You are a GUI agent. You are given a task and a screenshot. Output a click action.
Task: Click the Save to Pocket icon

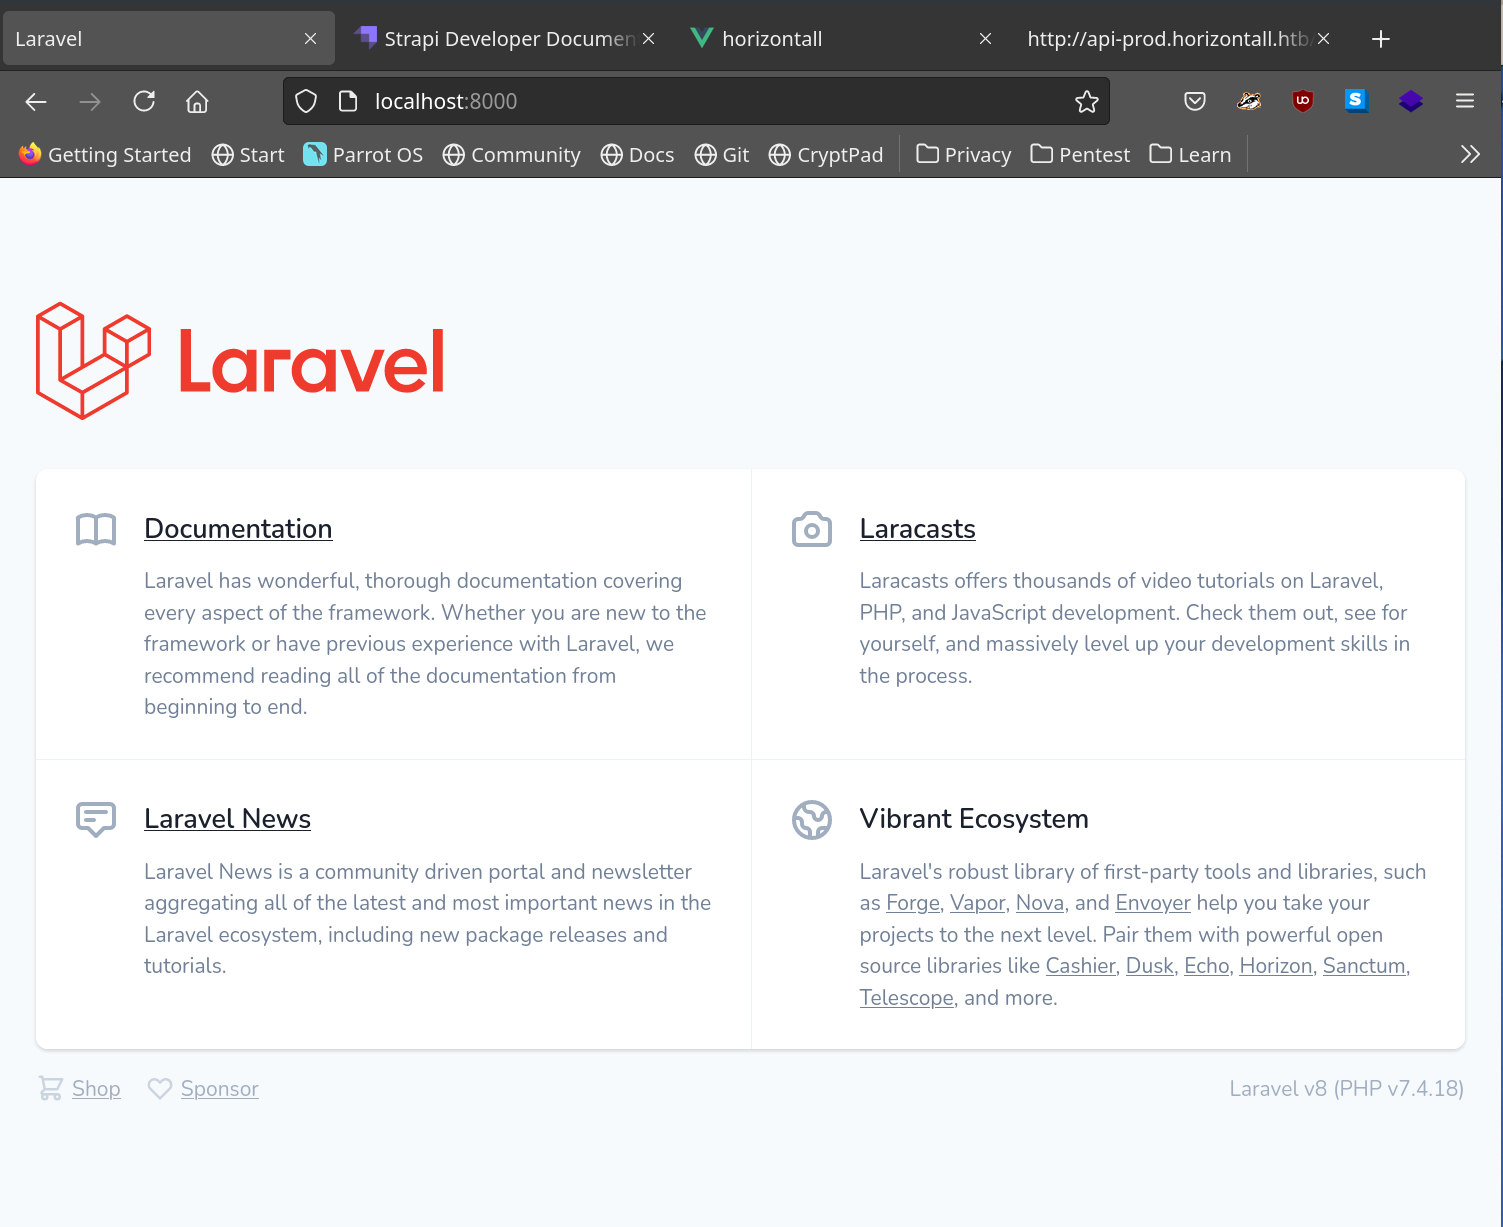[x=1194, y=101]
